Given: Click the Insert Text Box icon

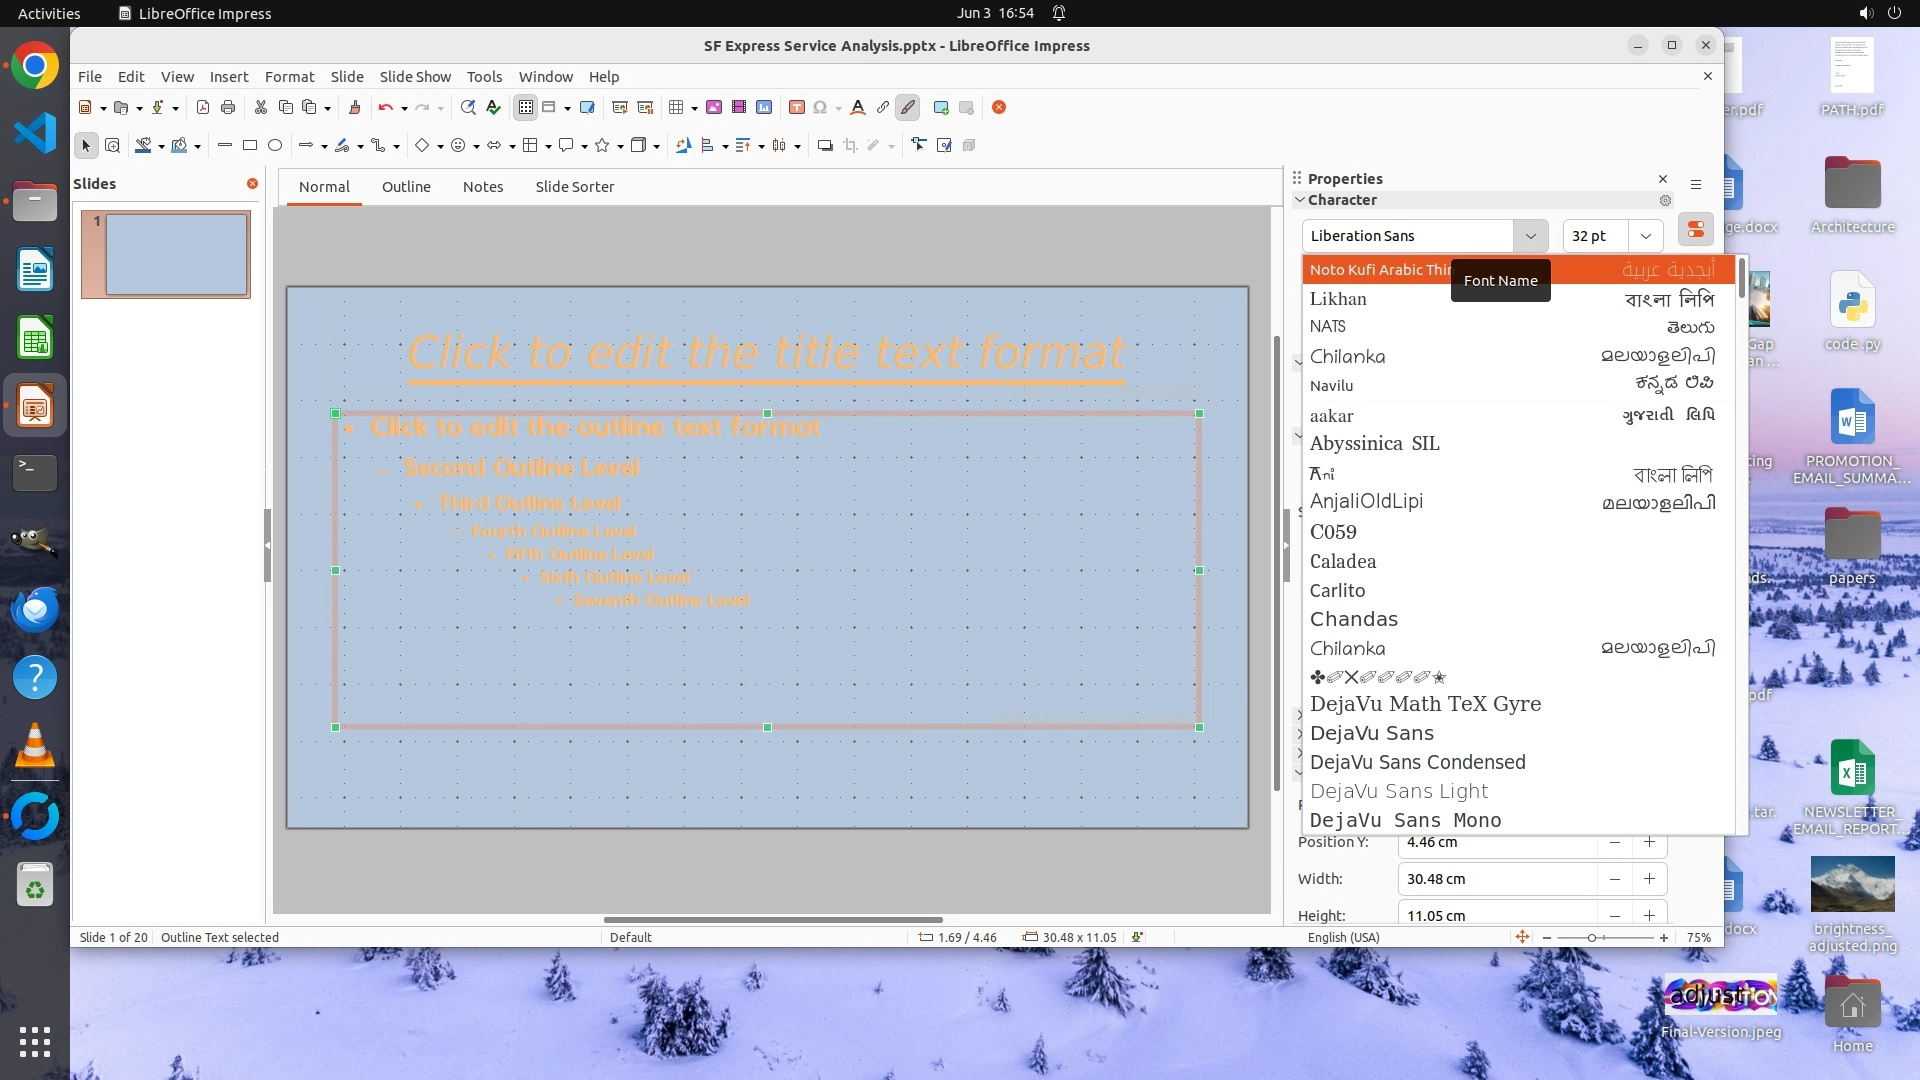Looking at the screenshot, I should pyautogui.click(x=797, y=108).
